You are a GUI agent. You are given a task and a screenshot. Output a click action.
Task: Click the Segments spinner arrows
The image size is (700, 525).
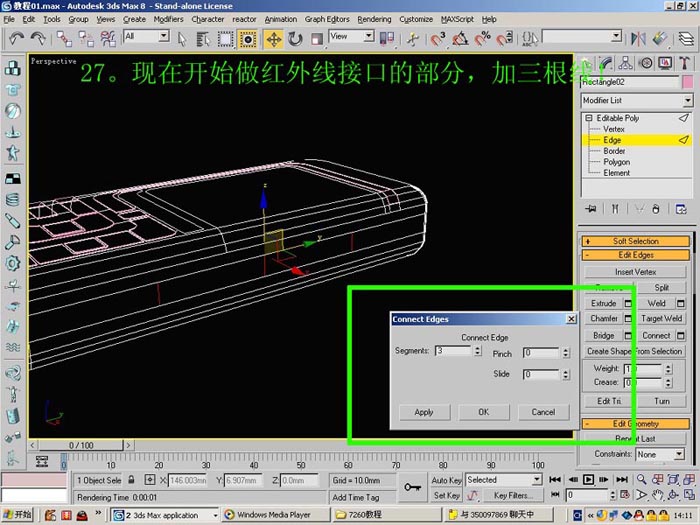[x=478, y=351]
